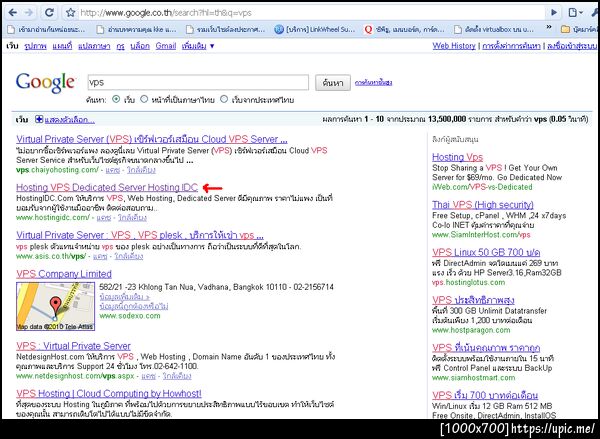Open the maps link in Google's top bar
The height and width of the screenshot is (439, 600).
(62, 46)
